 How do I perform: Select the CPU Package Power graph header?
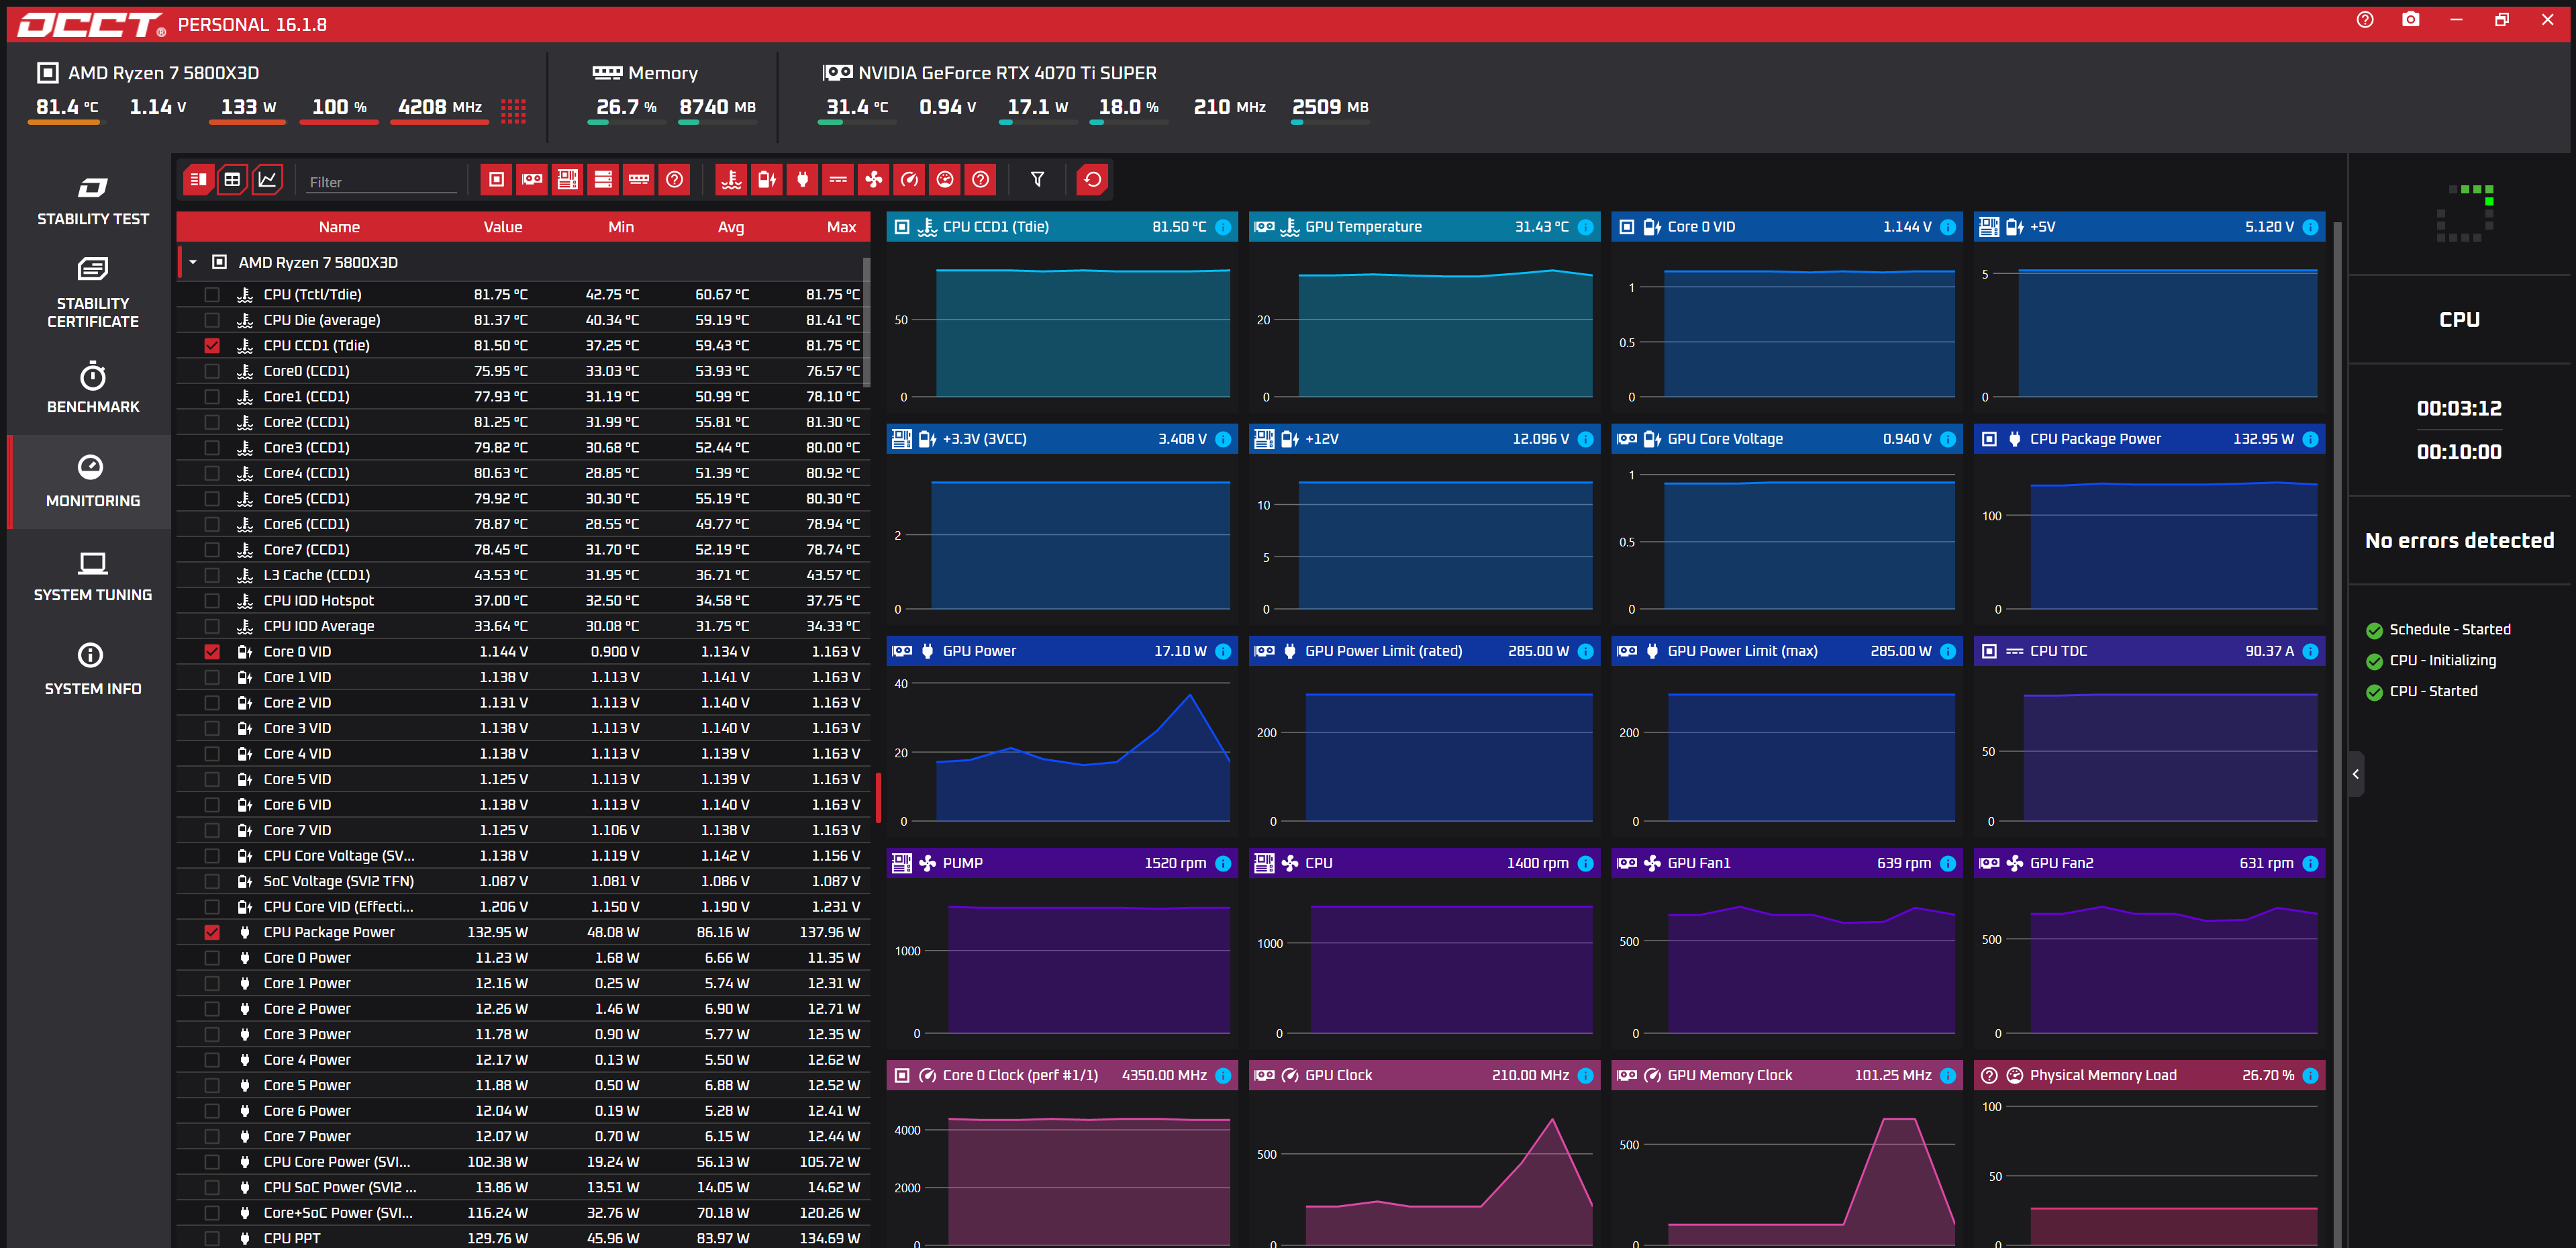click(x=2149, y=439)
